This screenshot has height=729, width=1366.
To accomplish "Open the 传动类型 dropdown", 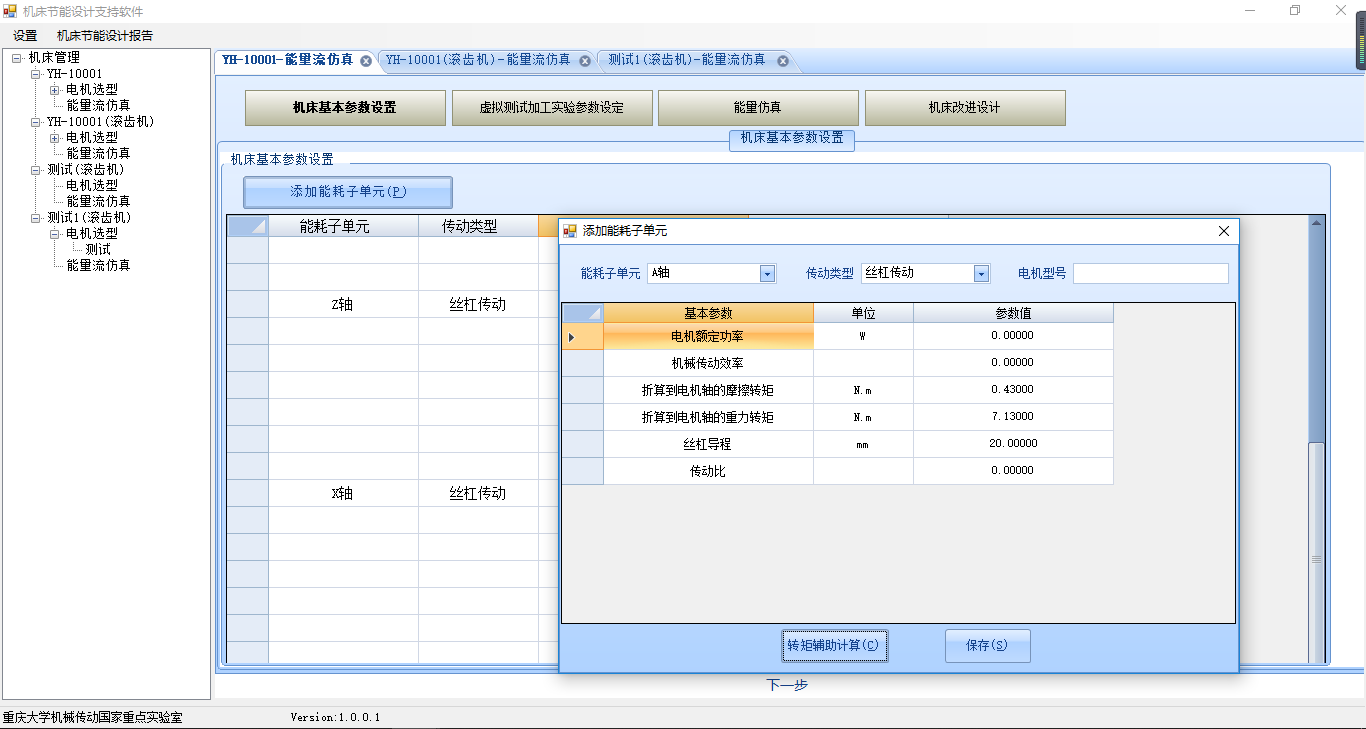I will point(981,274).
